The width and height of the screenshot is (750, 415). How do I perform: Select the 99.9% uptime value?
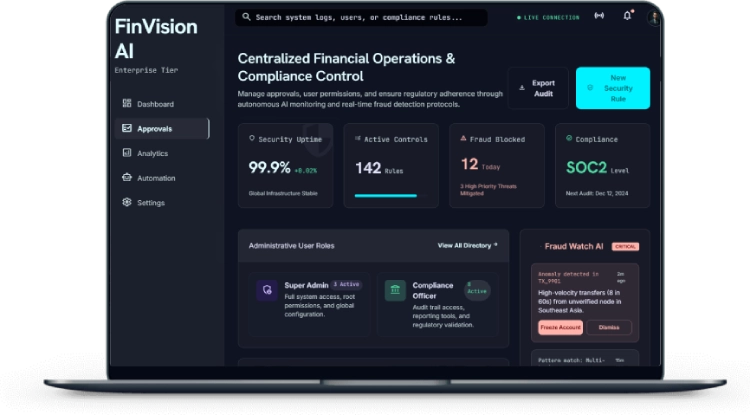click(269, 168)
